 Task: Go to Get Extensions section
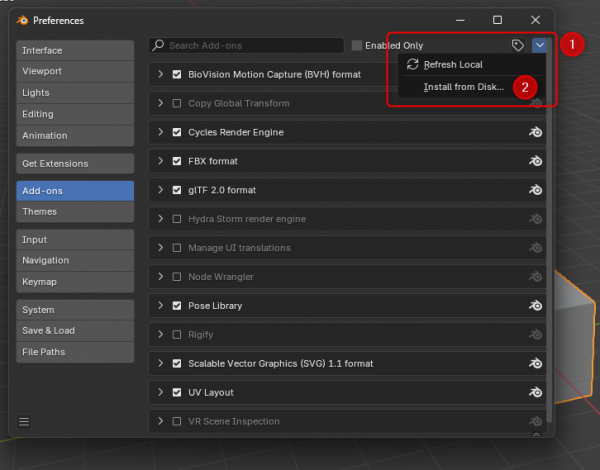[75, 164]
